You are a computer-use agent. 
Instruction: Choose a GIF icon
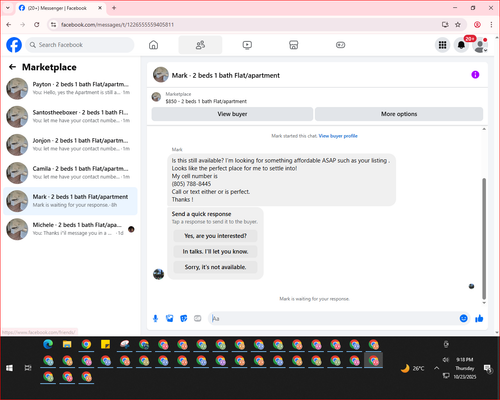pyautogui.click(x=198, y=319)
